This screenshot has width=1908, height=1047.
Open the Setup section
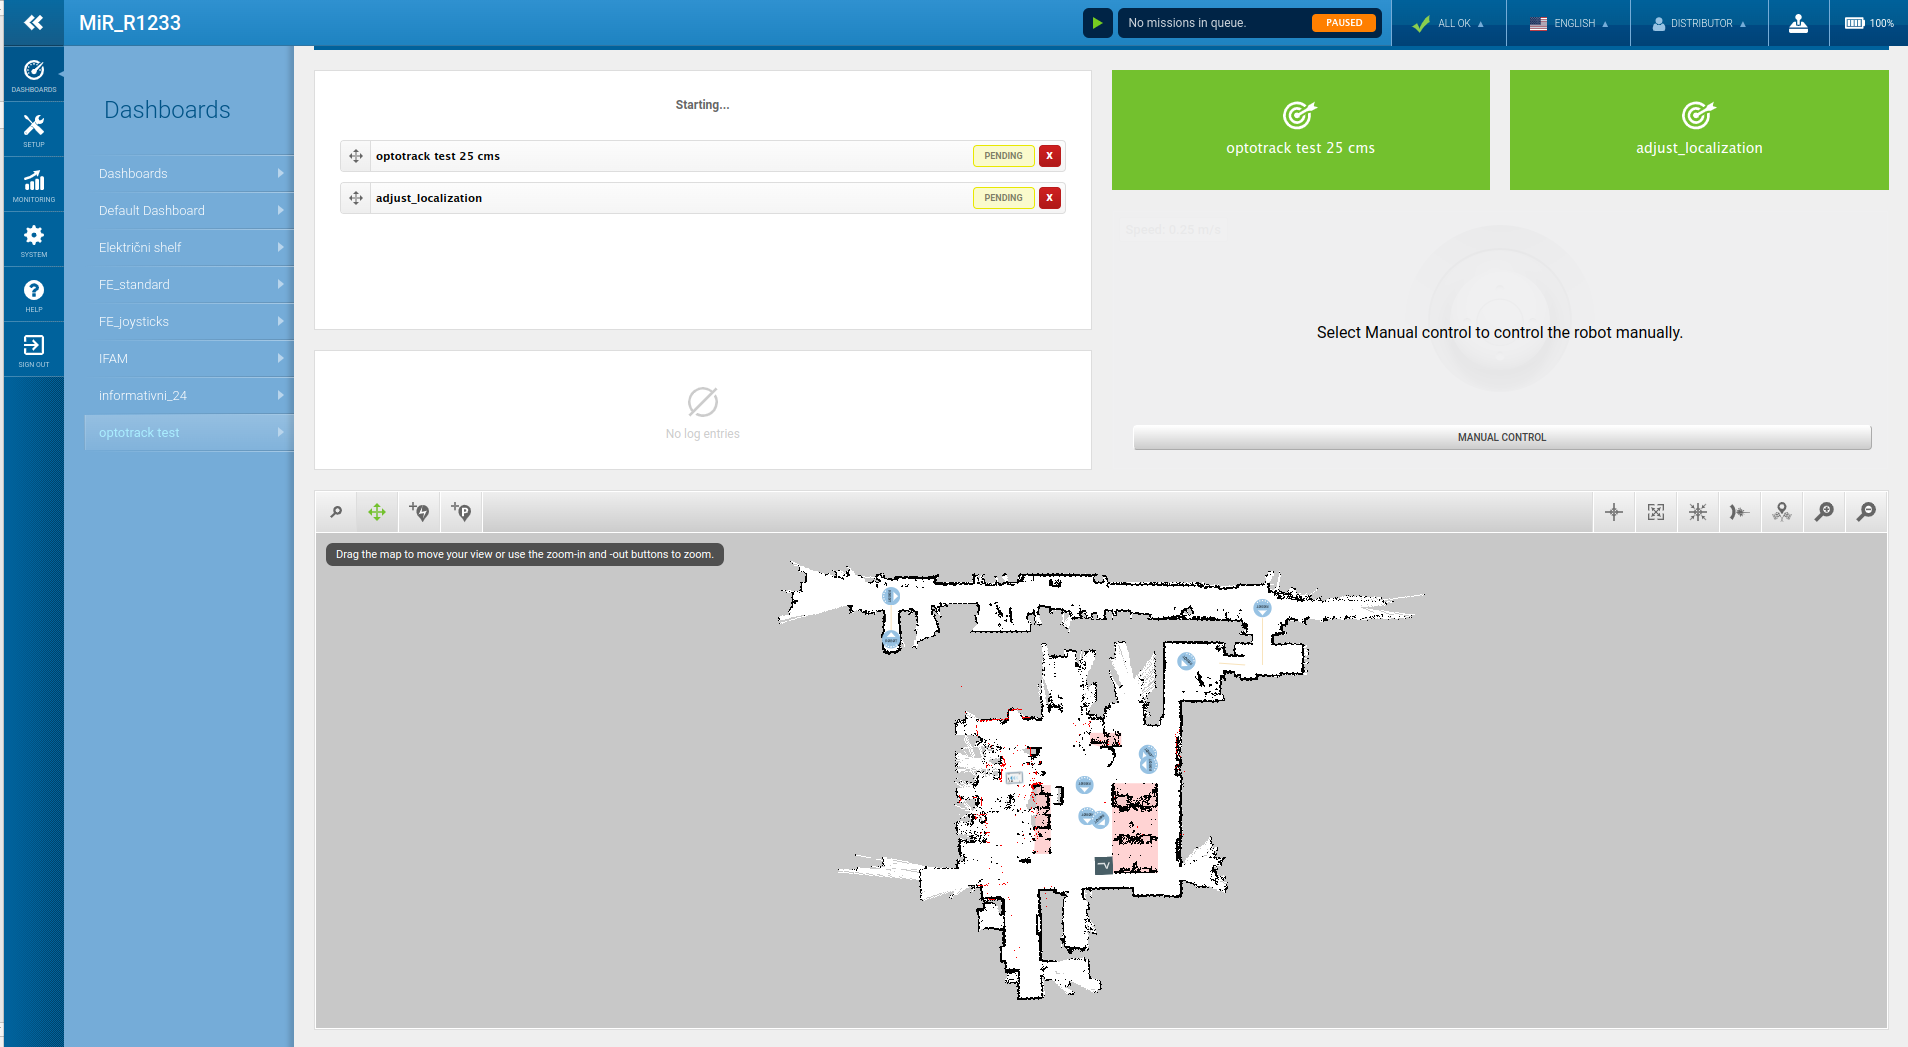[x=33, y=128]
